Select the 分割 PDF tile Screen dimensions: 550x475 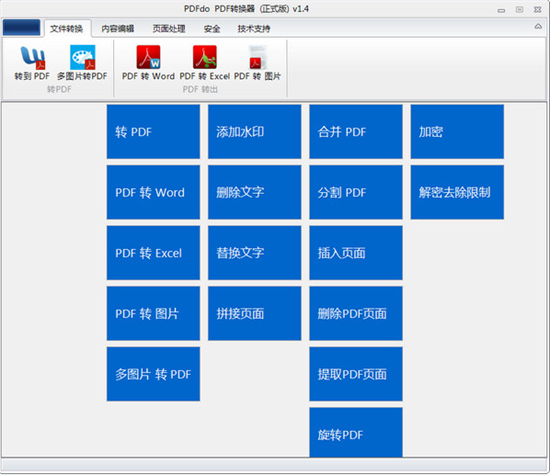coord(356,192)
